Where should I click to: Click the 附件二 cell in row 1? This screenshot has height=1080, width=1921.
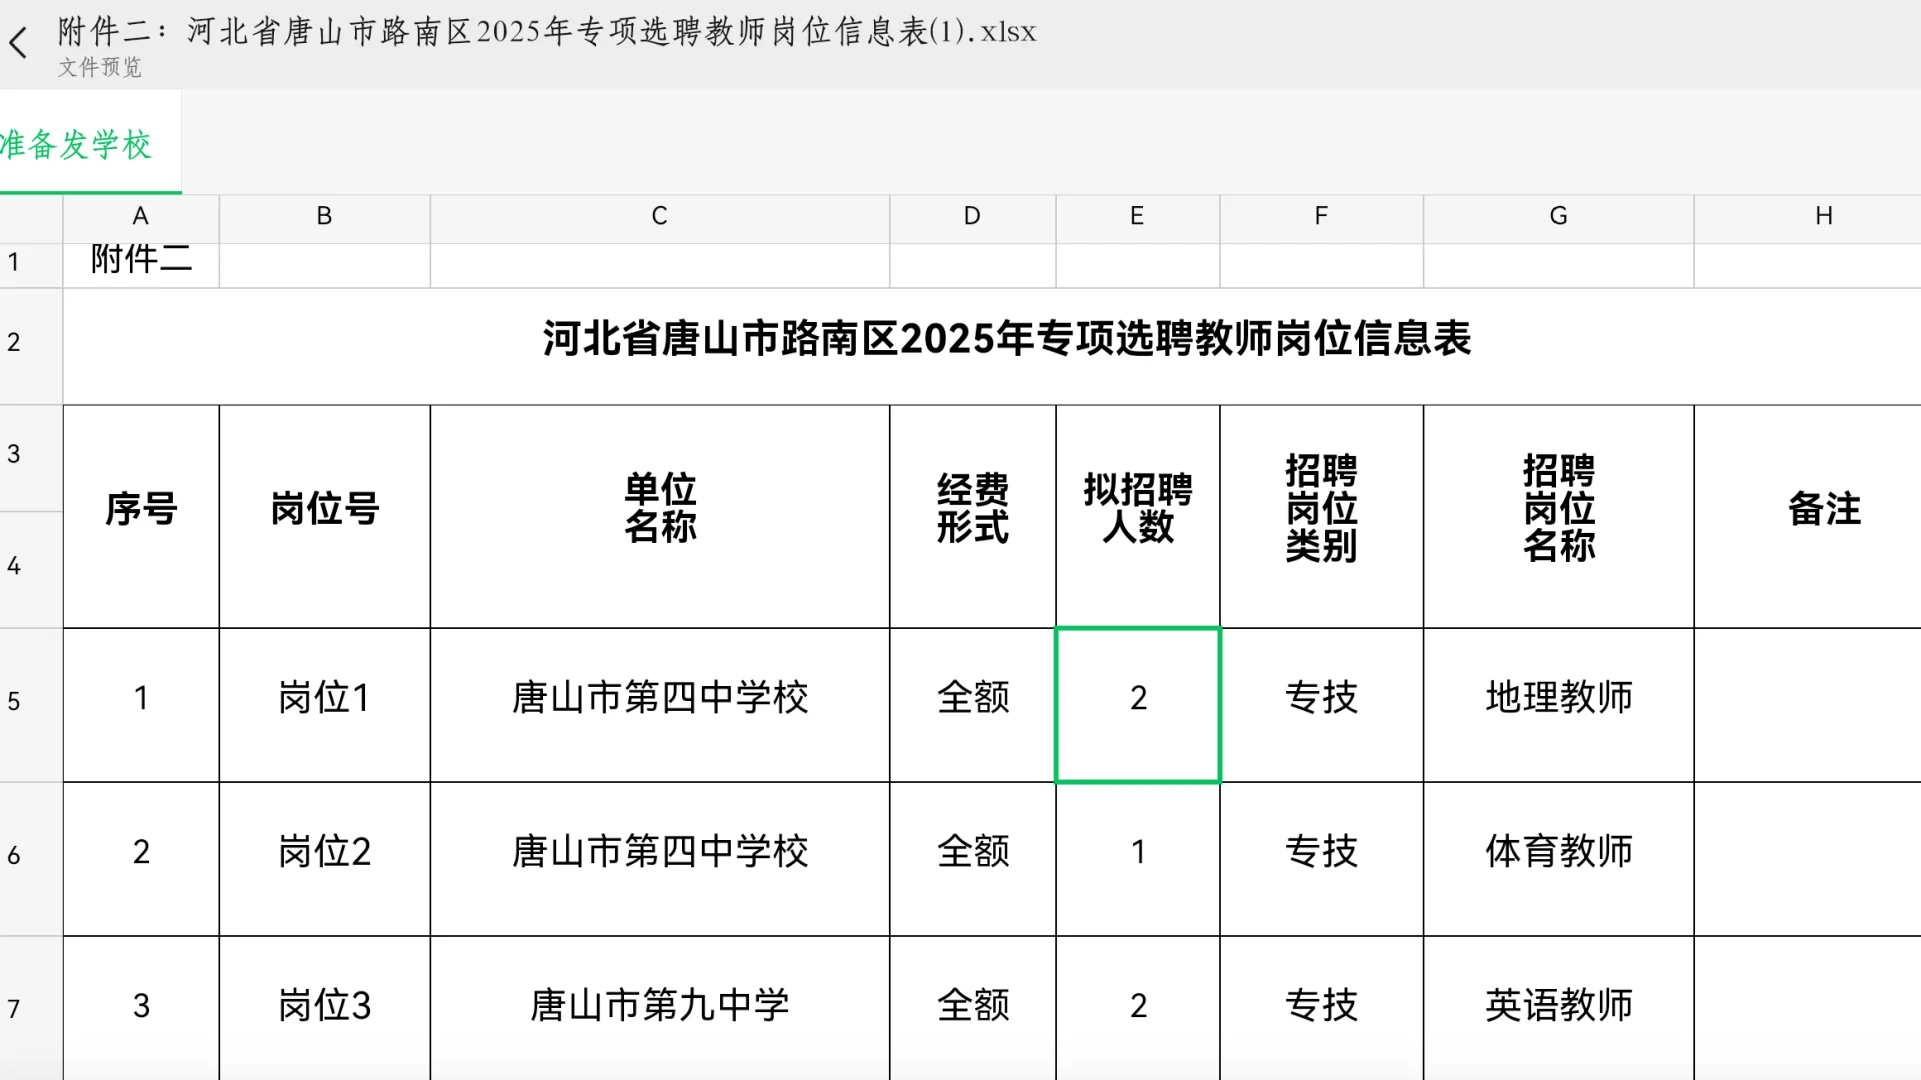click(141, 266)
